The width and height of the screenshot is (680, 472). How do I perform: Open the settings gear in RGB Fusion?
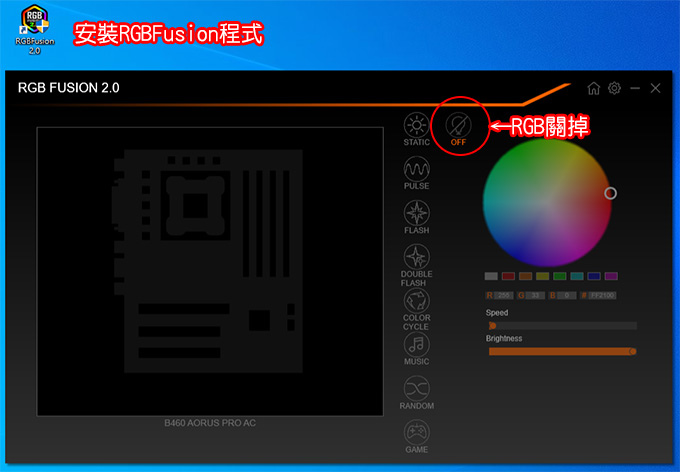click(x=614, y=88)
